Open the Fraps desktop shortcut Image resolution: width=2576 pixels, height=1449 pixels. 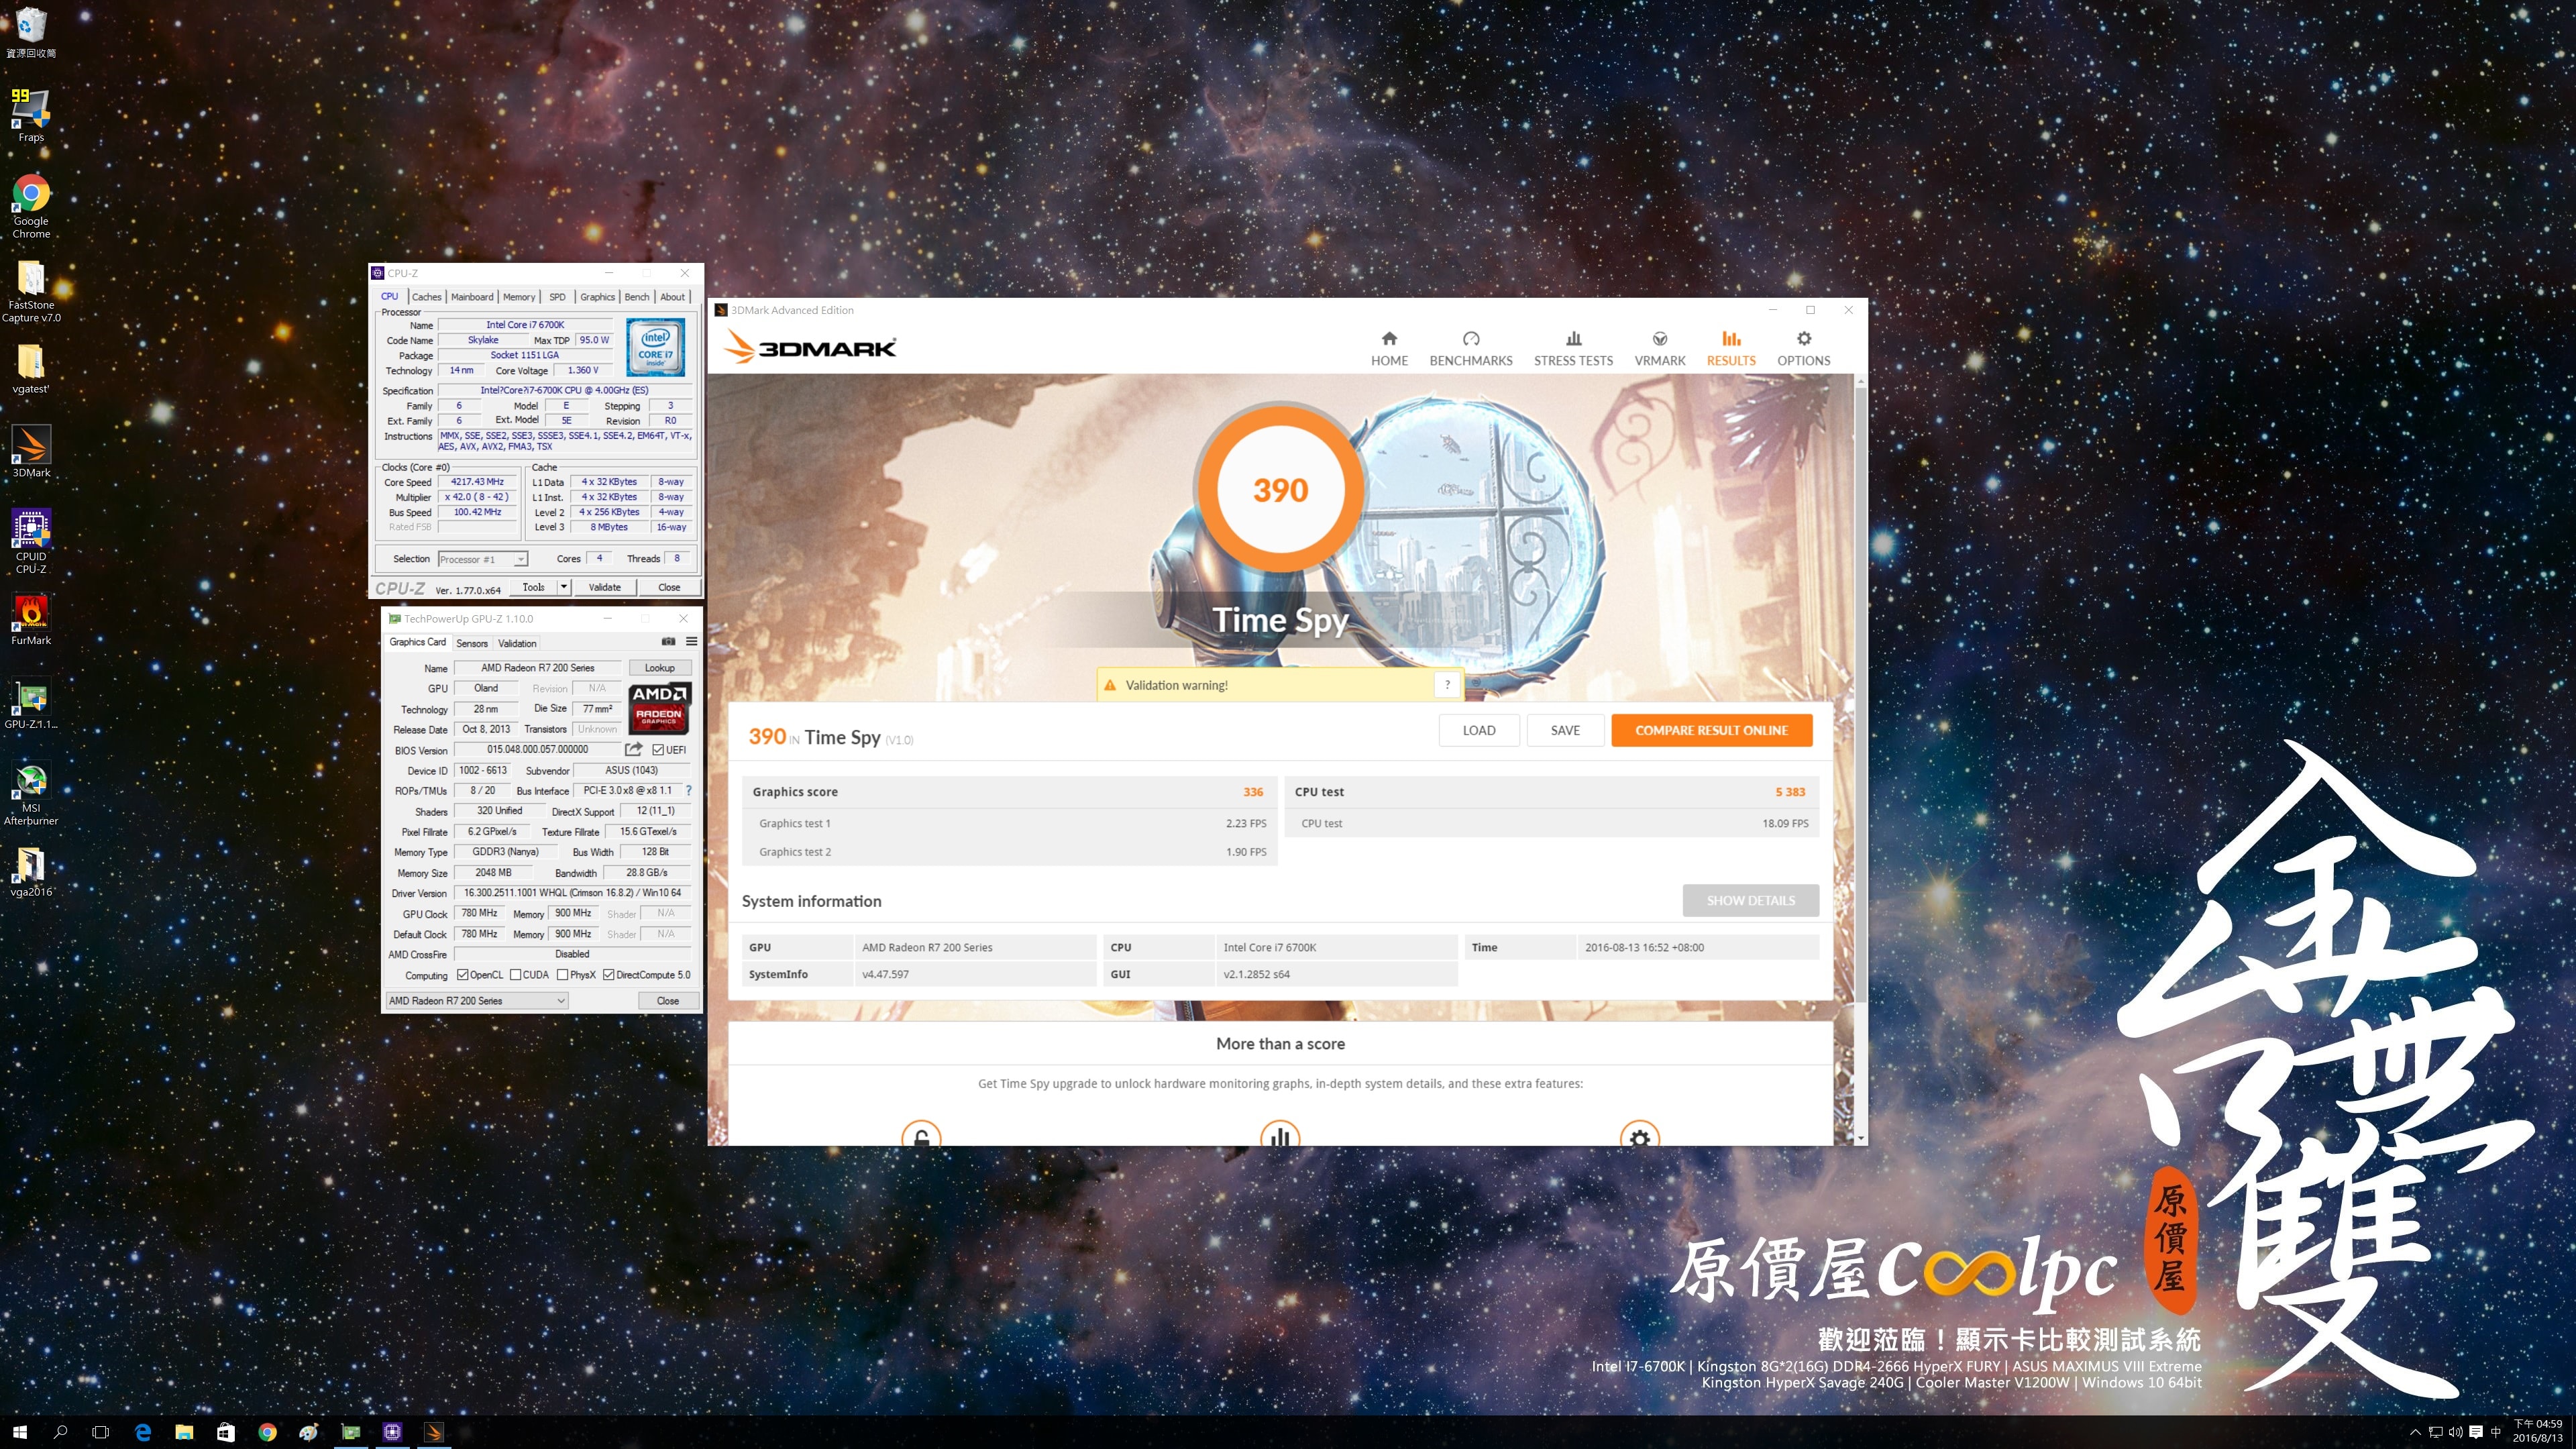tap(31, 115)
